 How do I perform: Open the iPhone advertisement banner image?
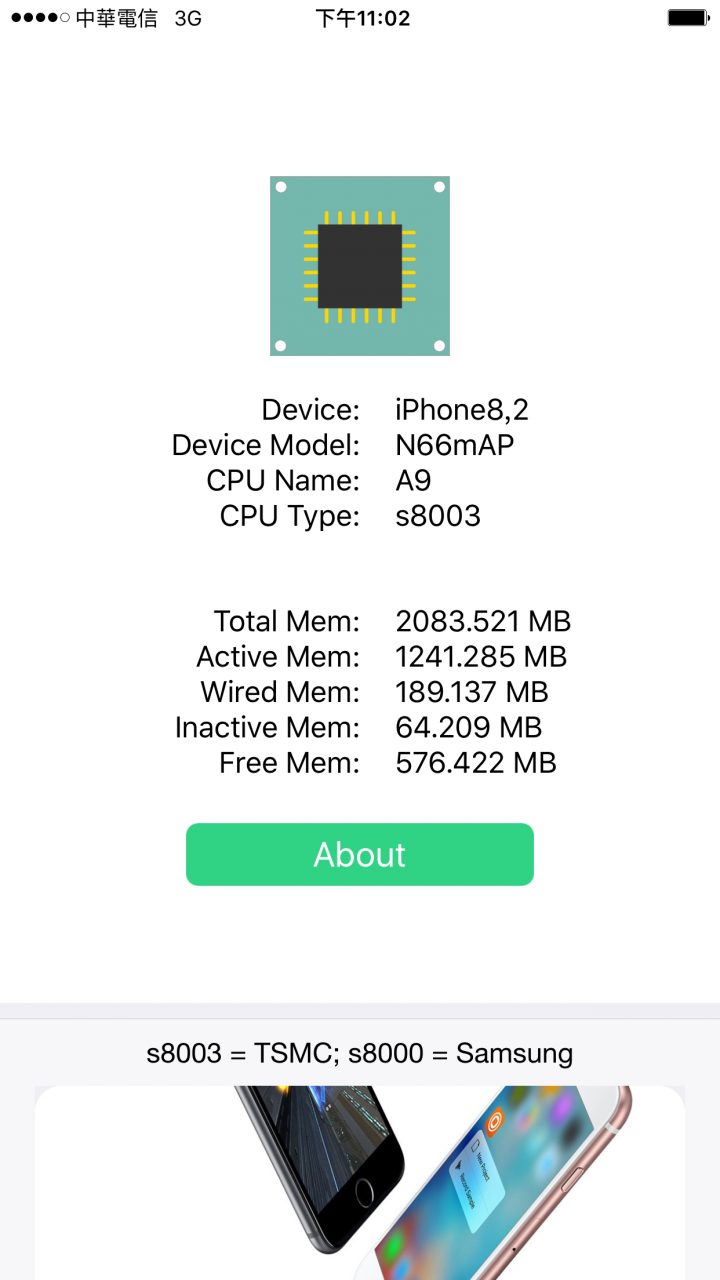[360, 1183]
